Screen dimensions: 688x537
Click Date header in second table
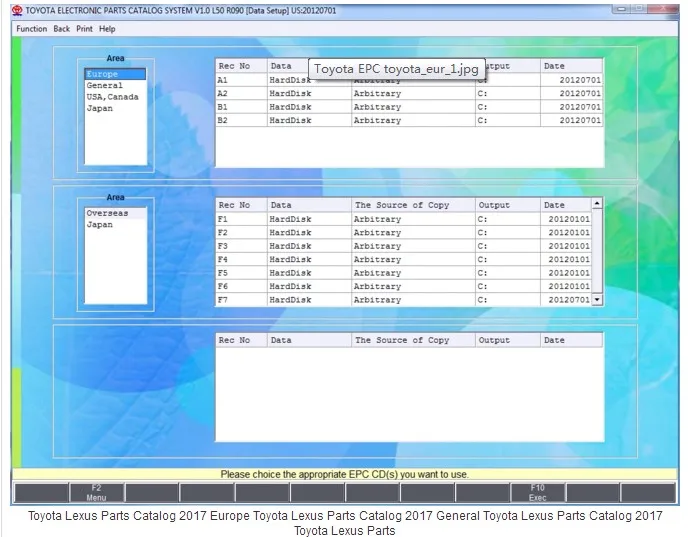click(566, 205)
